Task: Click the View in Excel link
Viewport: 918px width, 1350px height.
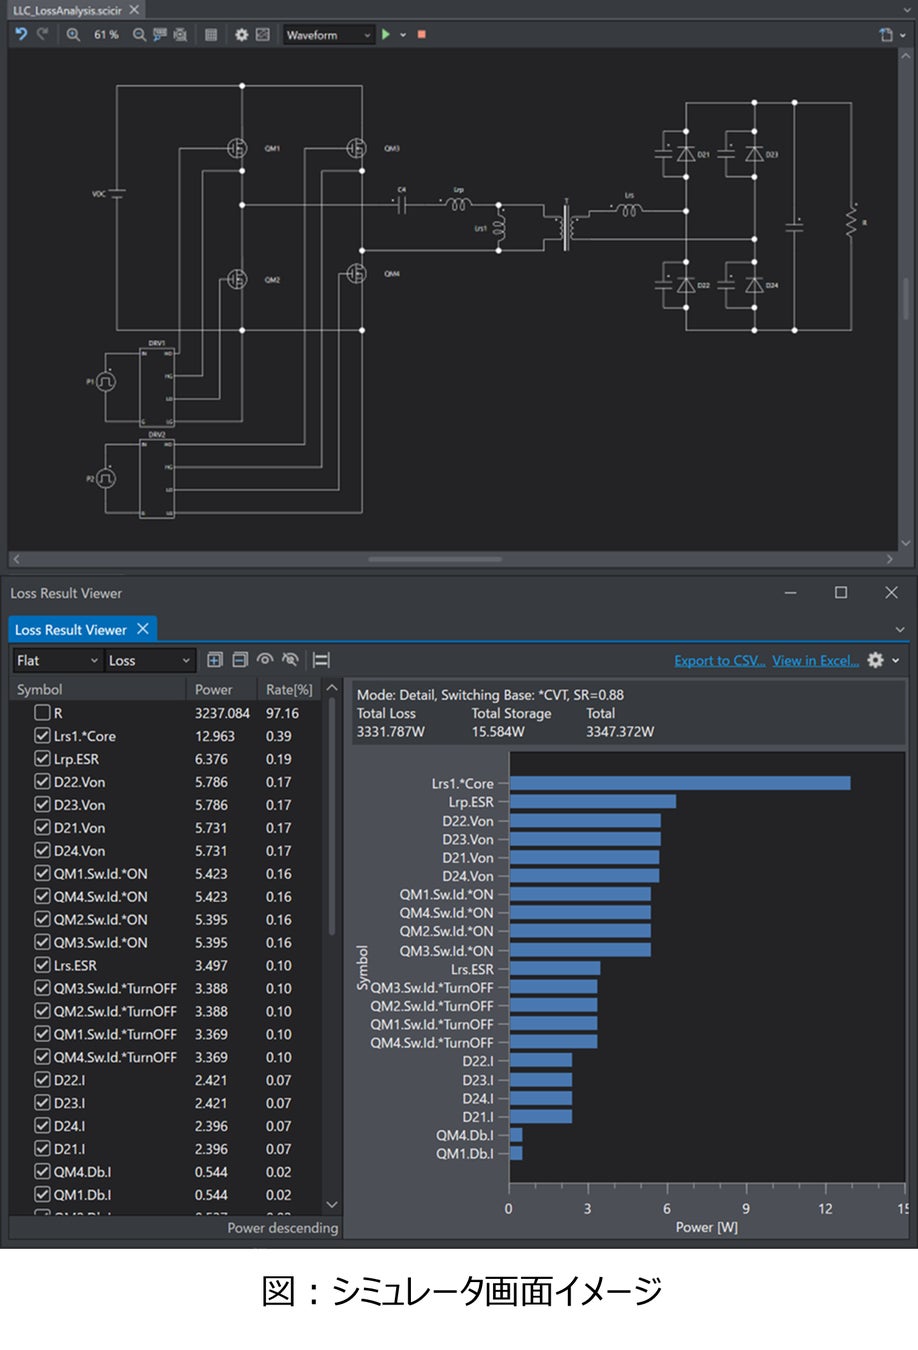Action: 815,661
